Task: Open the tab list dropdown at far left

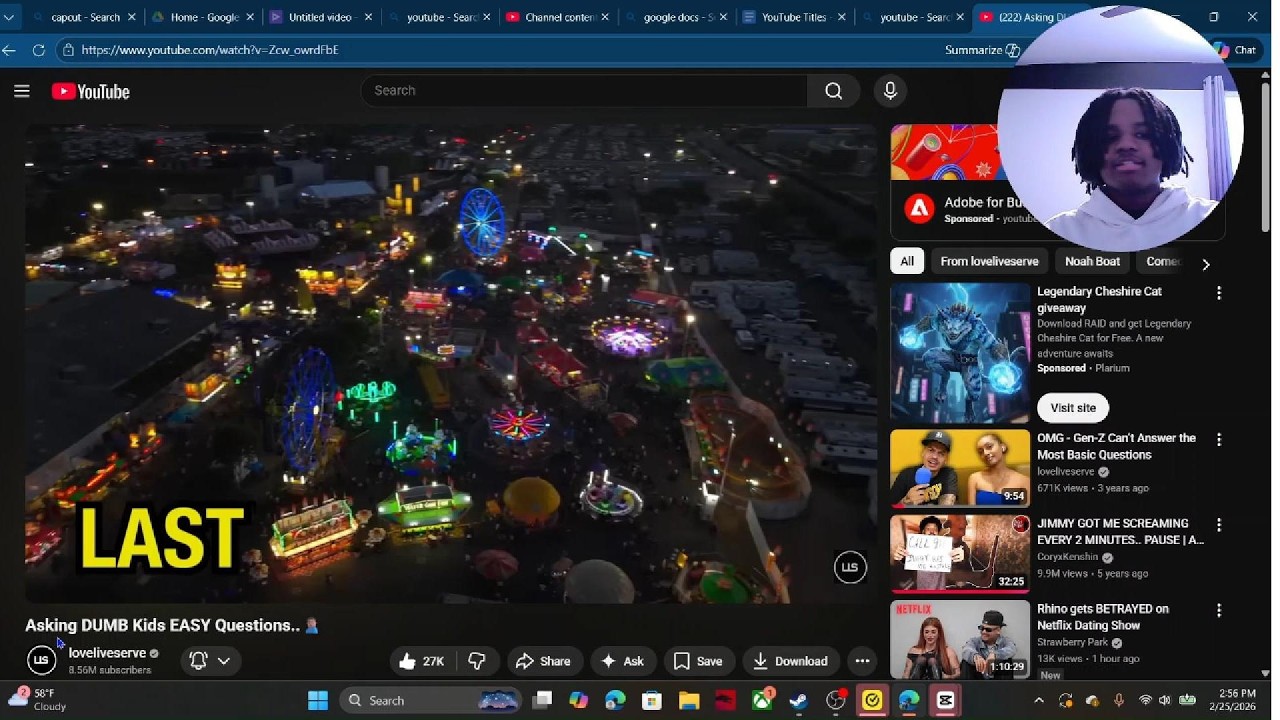Action: tap(9, 17)
